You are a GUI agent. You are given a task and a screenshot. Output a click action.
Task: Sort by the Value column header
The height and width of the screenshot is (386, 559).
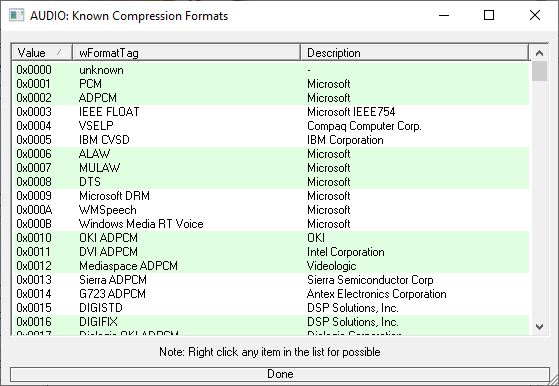42,53
